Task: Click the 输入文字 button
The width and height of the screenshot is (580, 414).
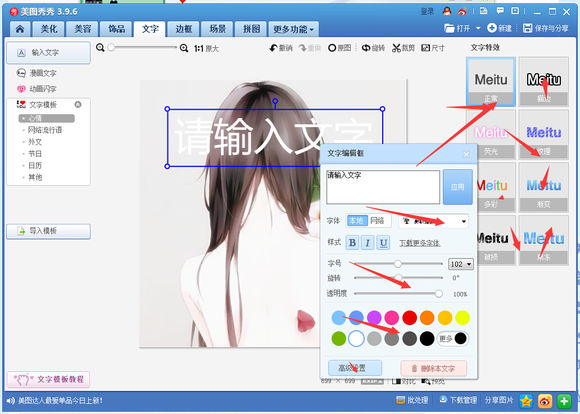Action: [x=48, y=53]
